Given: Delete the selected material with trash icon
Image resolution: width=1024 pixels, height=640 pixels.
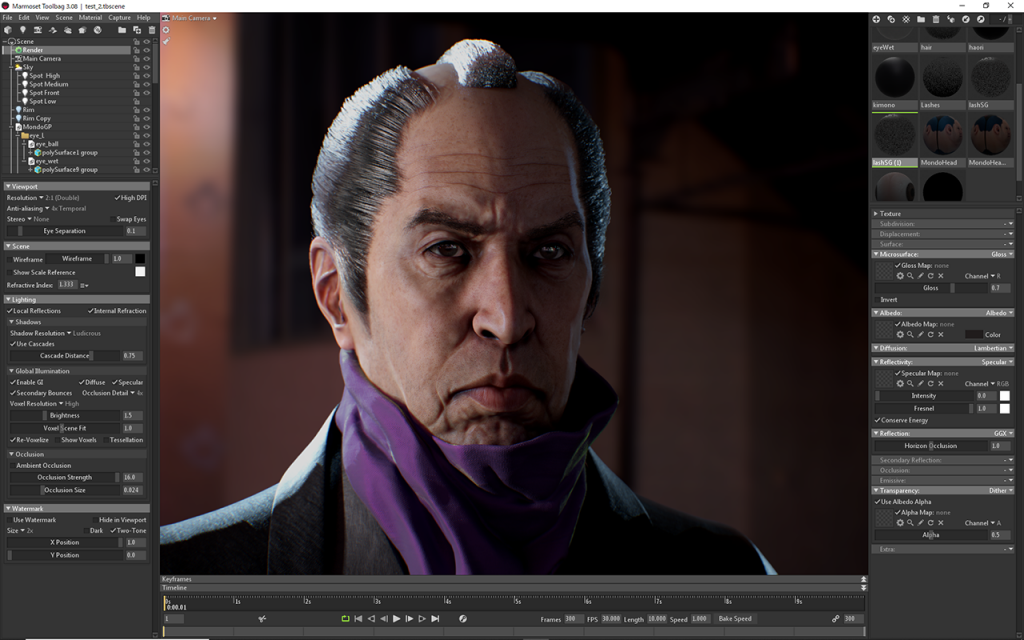Looking at the screenshot, I should coord(936,20).
